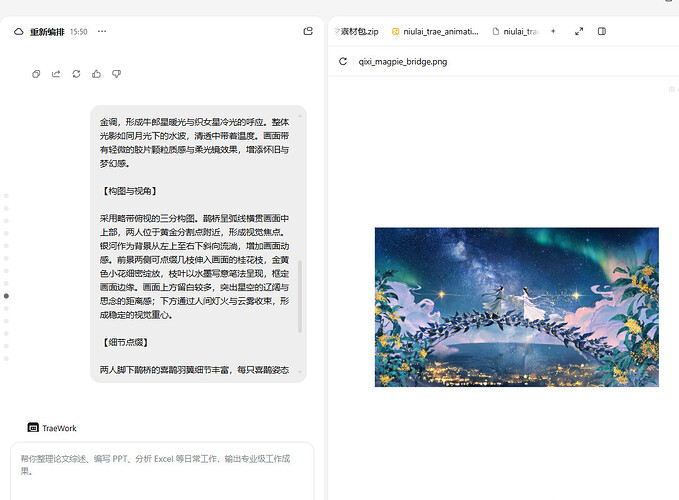The height and width of the screenshot is (500, 679).
Task: Give a thumbs up to response
Action: [96, 74]
